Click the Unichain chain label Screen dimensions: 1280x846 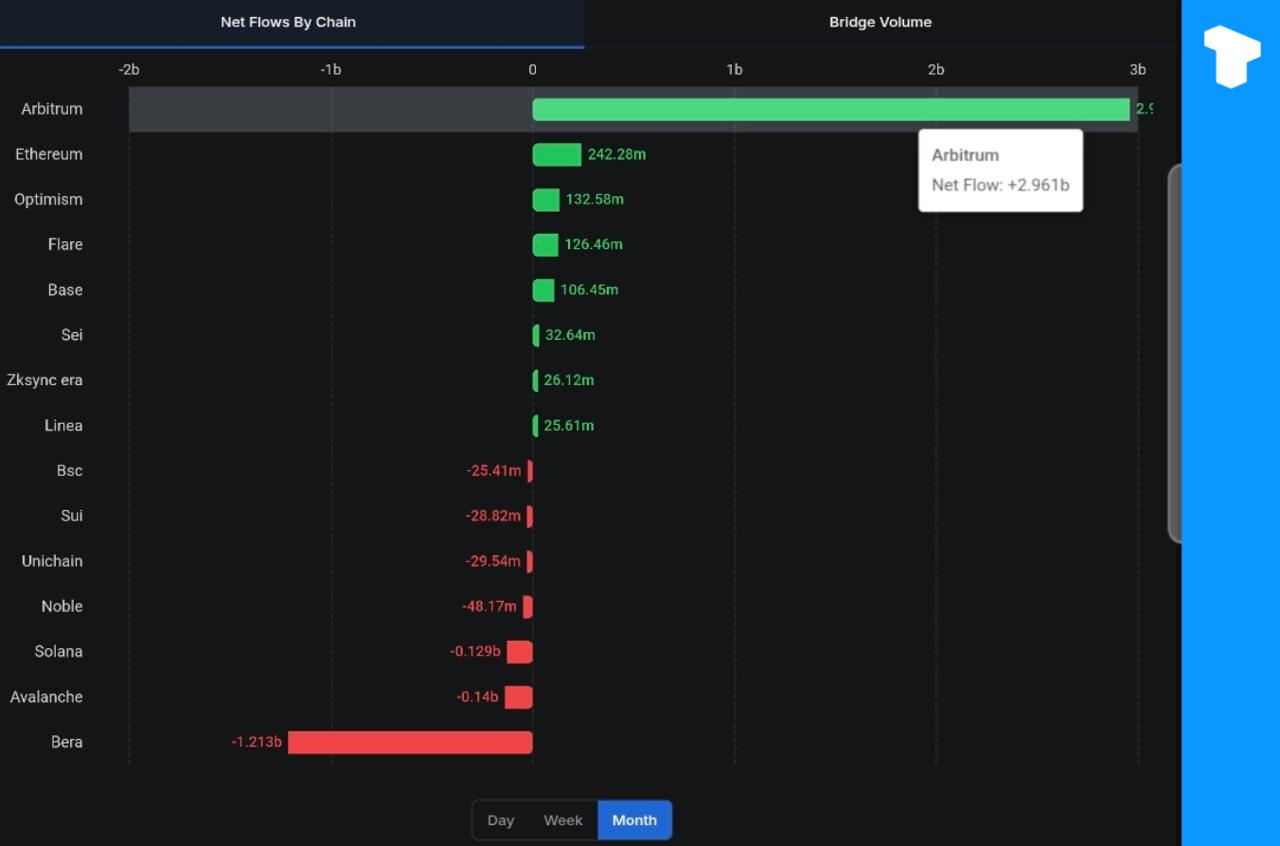tap(52, 561)
